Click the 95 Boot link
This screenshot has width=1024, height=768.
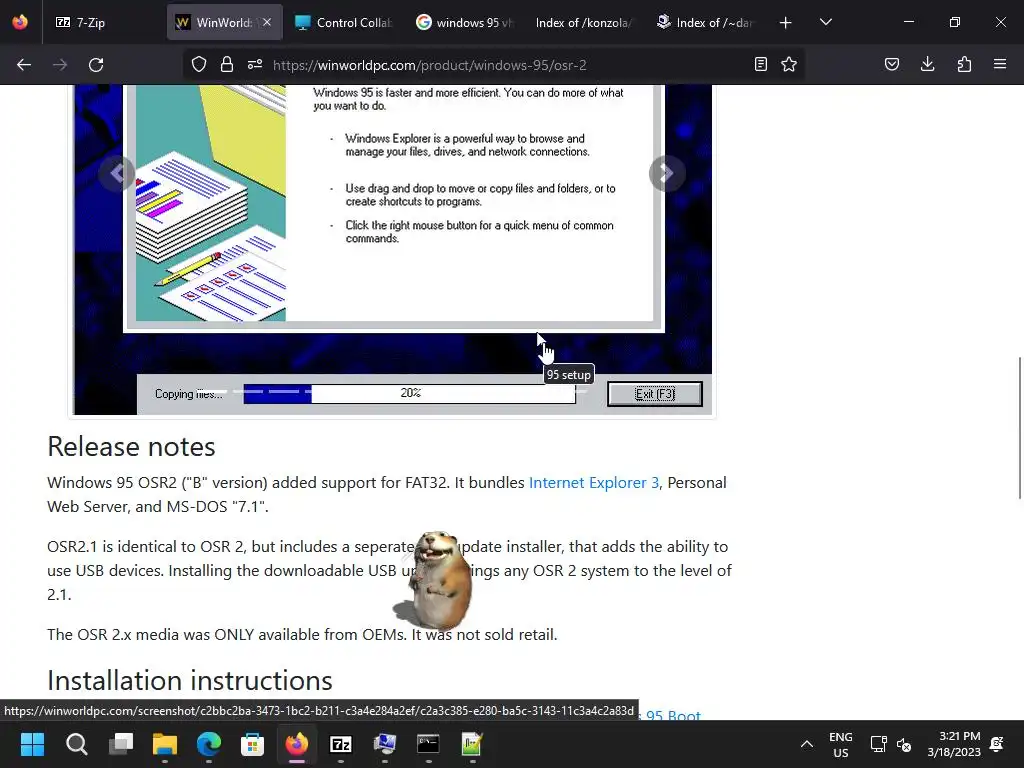pyautogui.click(x=673, y=716)
